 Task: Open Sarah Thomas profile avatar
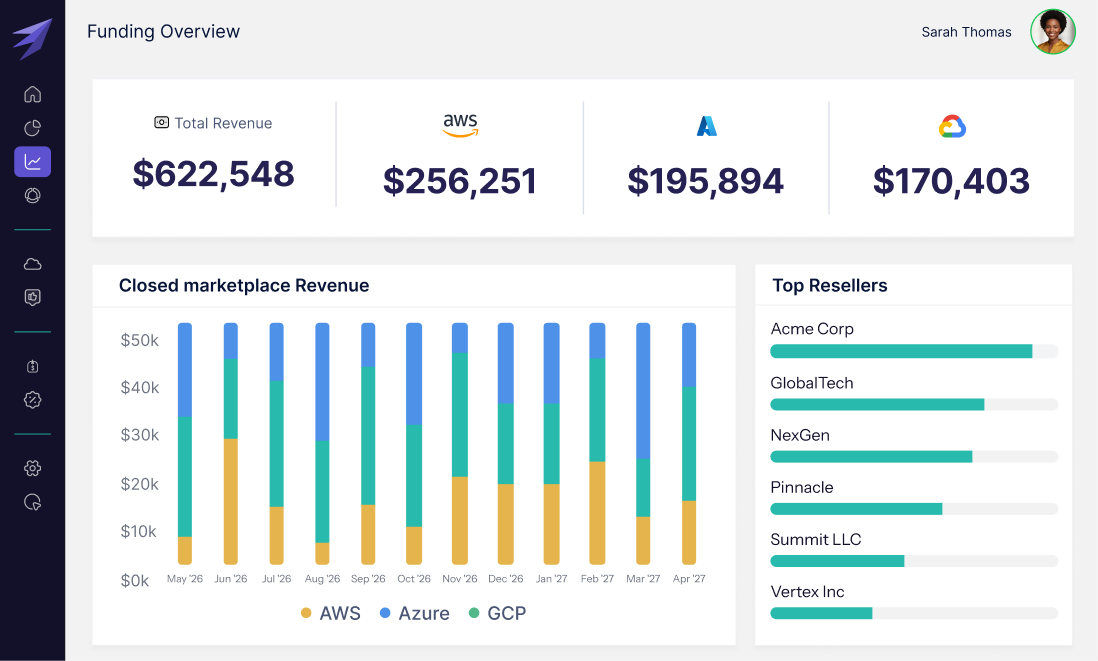pyautogui.click(x=1052, y=32)
